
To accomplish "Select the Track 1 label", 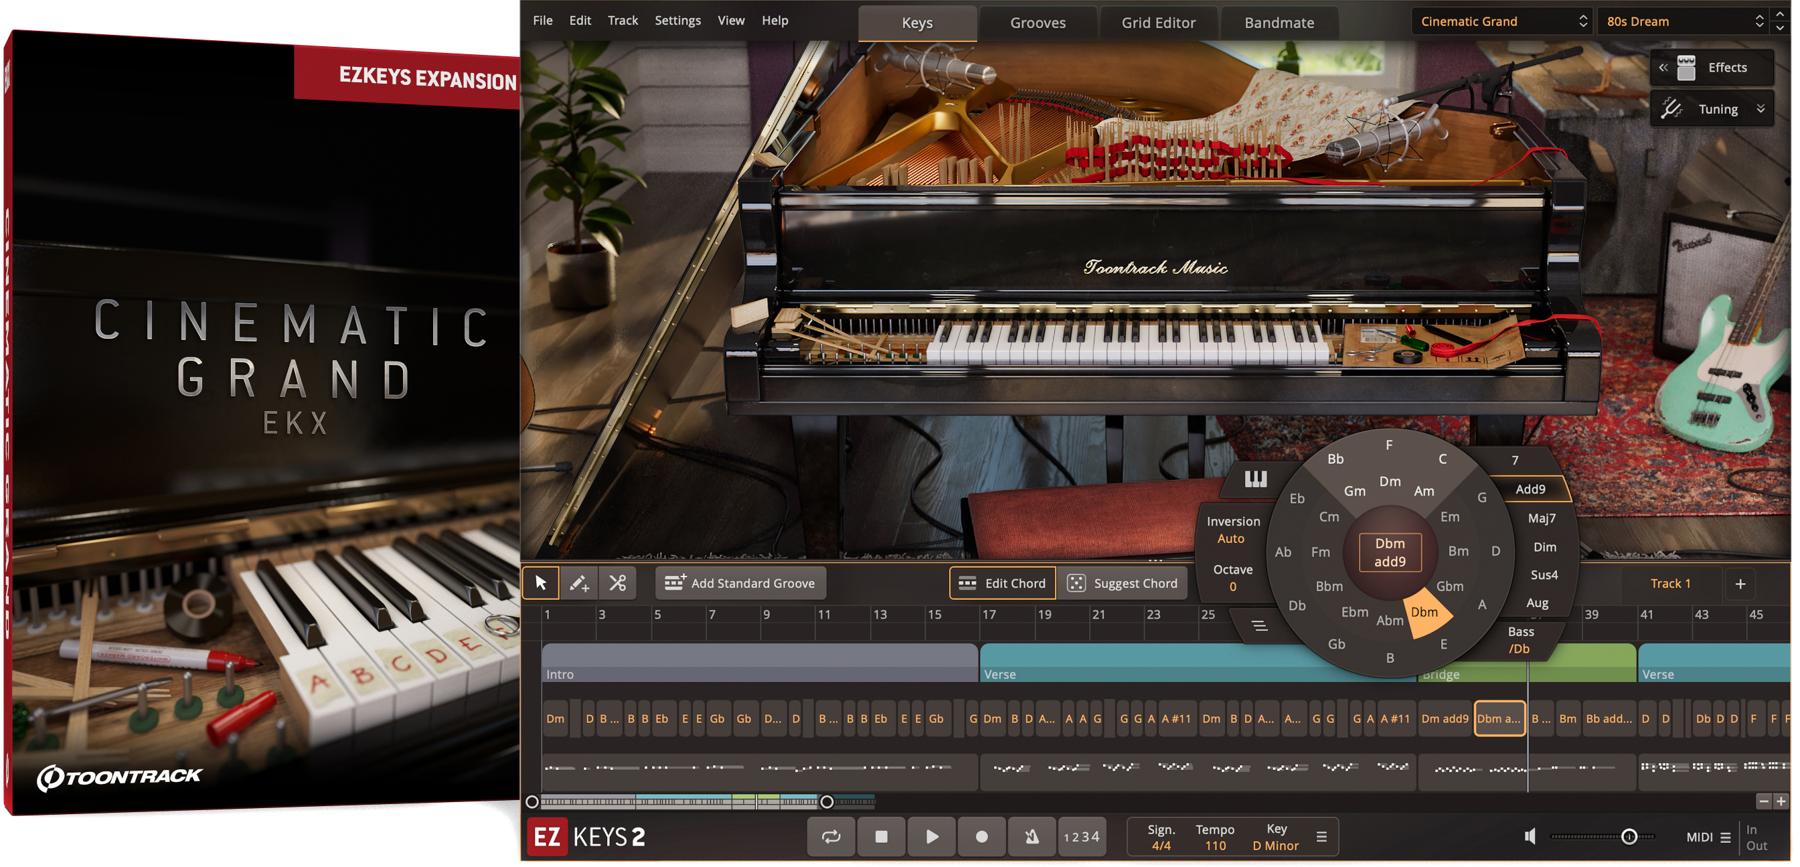I will pos(1670,584).
